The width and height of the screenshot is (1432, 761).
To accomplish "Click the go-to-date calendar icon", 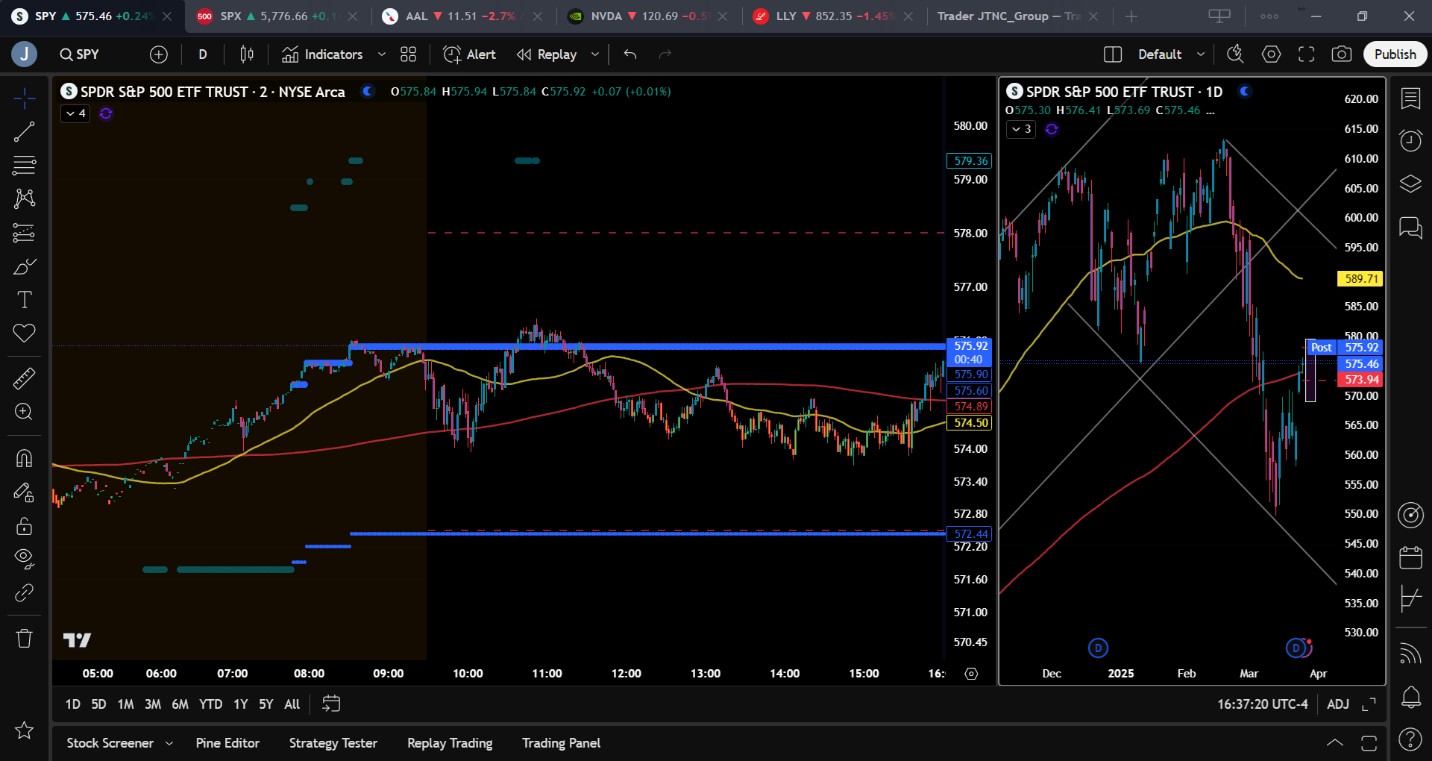I will [332, 704].
